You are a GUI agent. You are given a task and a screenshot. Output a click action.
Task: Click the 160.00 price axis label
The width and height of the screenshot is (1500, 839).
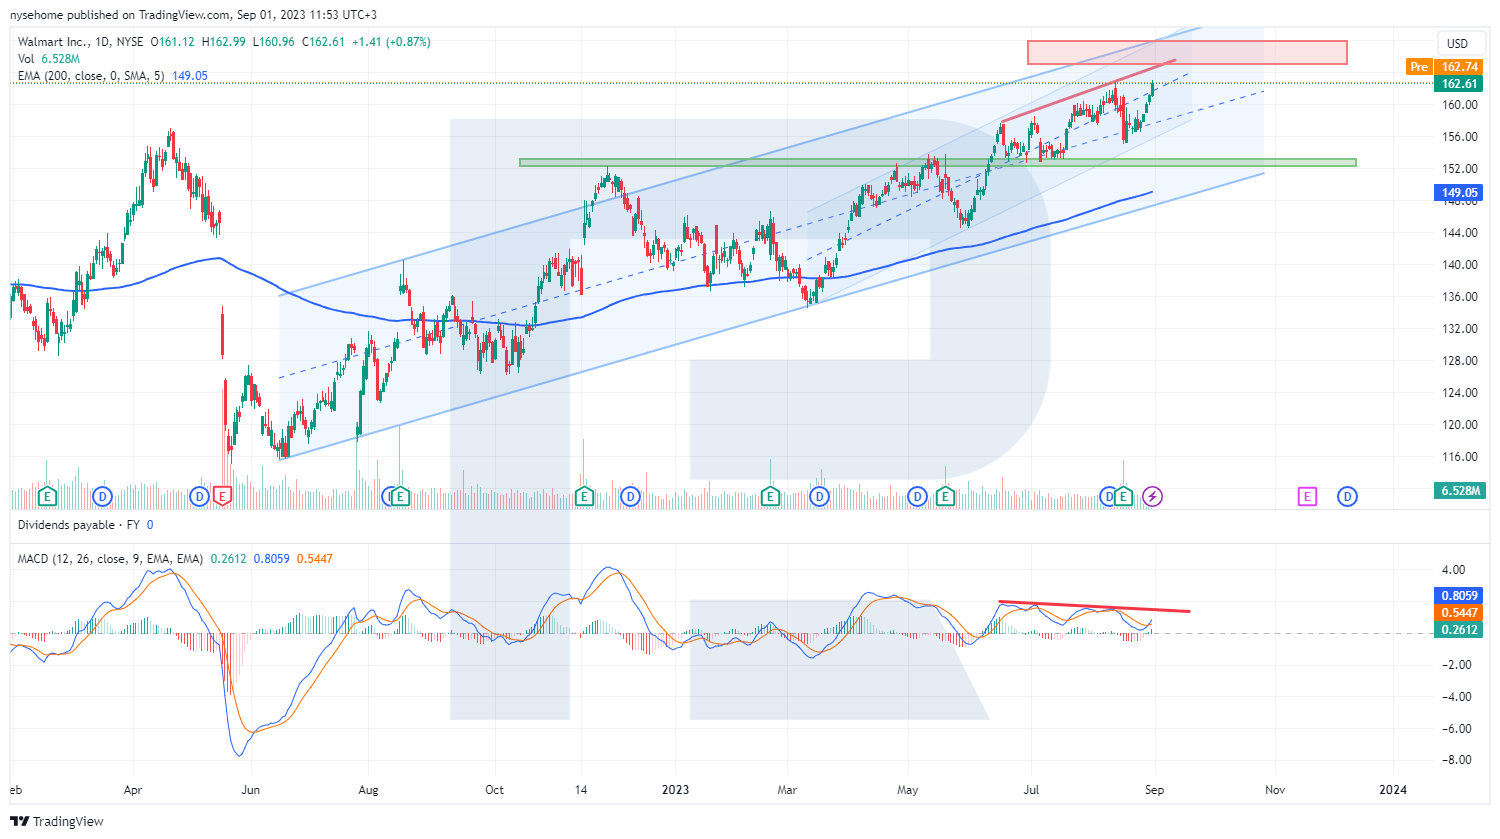pos(1460,105)
